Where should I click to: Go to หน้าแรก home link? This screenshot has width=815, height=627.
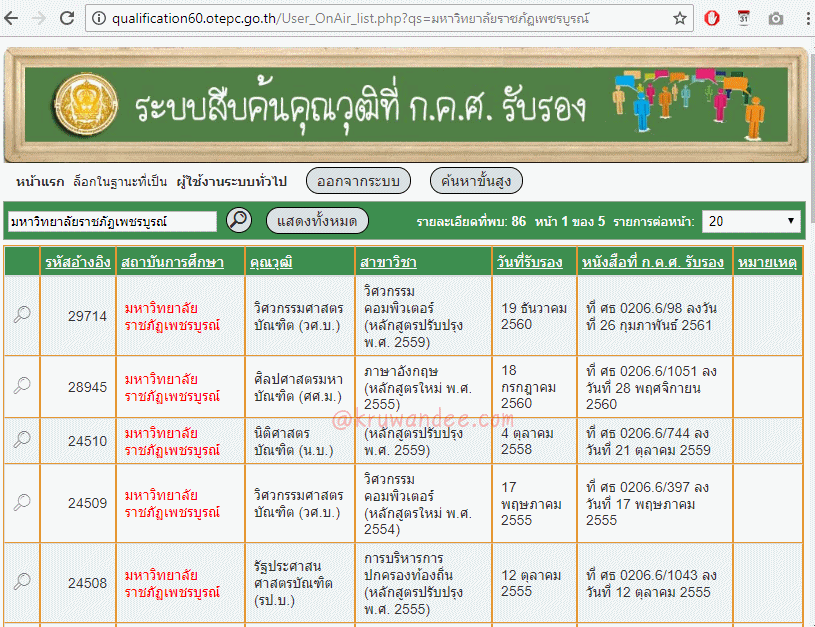(x=40, y=182)
